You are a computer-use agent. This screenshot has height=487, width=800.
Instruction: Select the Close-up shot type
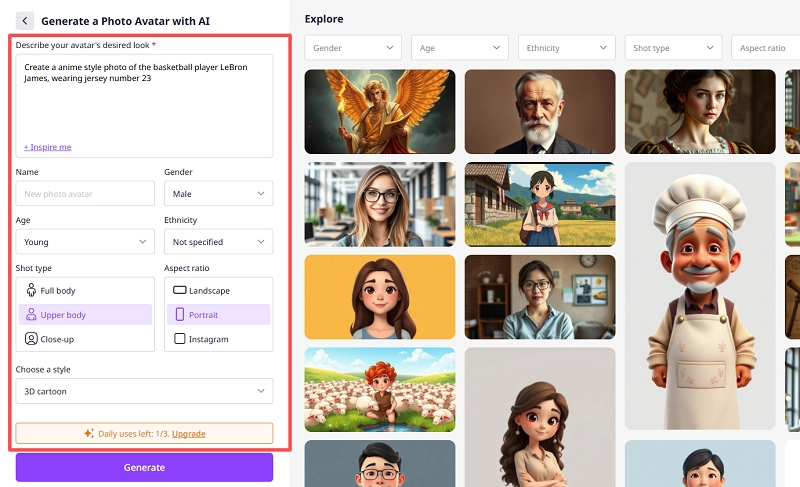click(86, 339)
